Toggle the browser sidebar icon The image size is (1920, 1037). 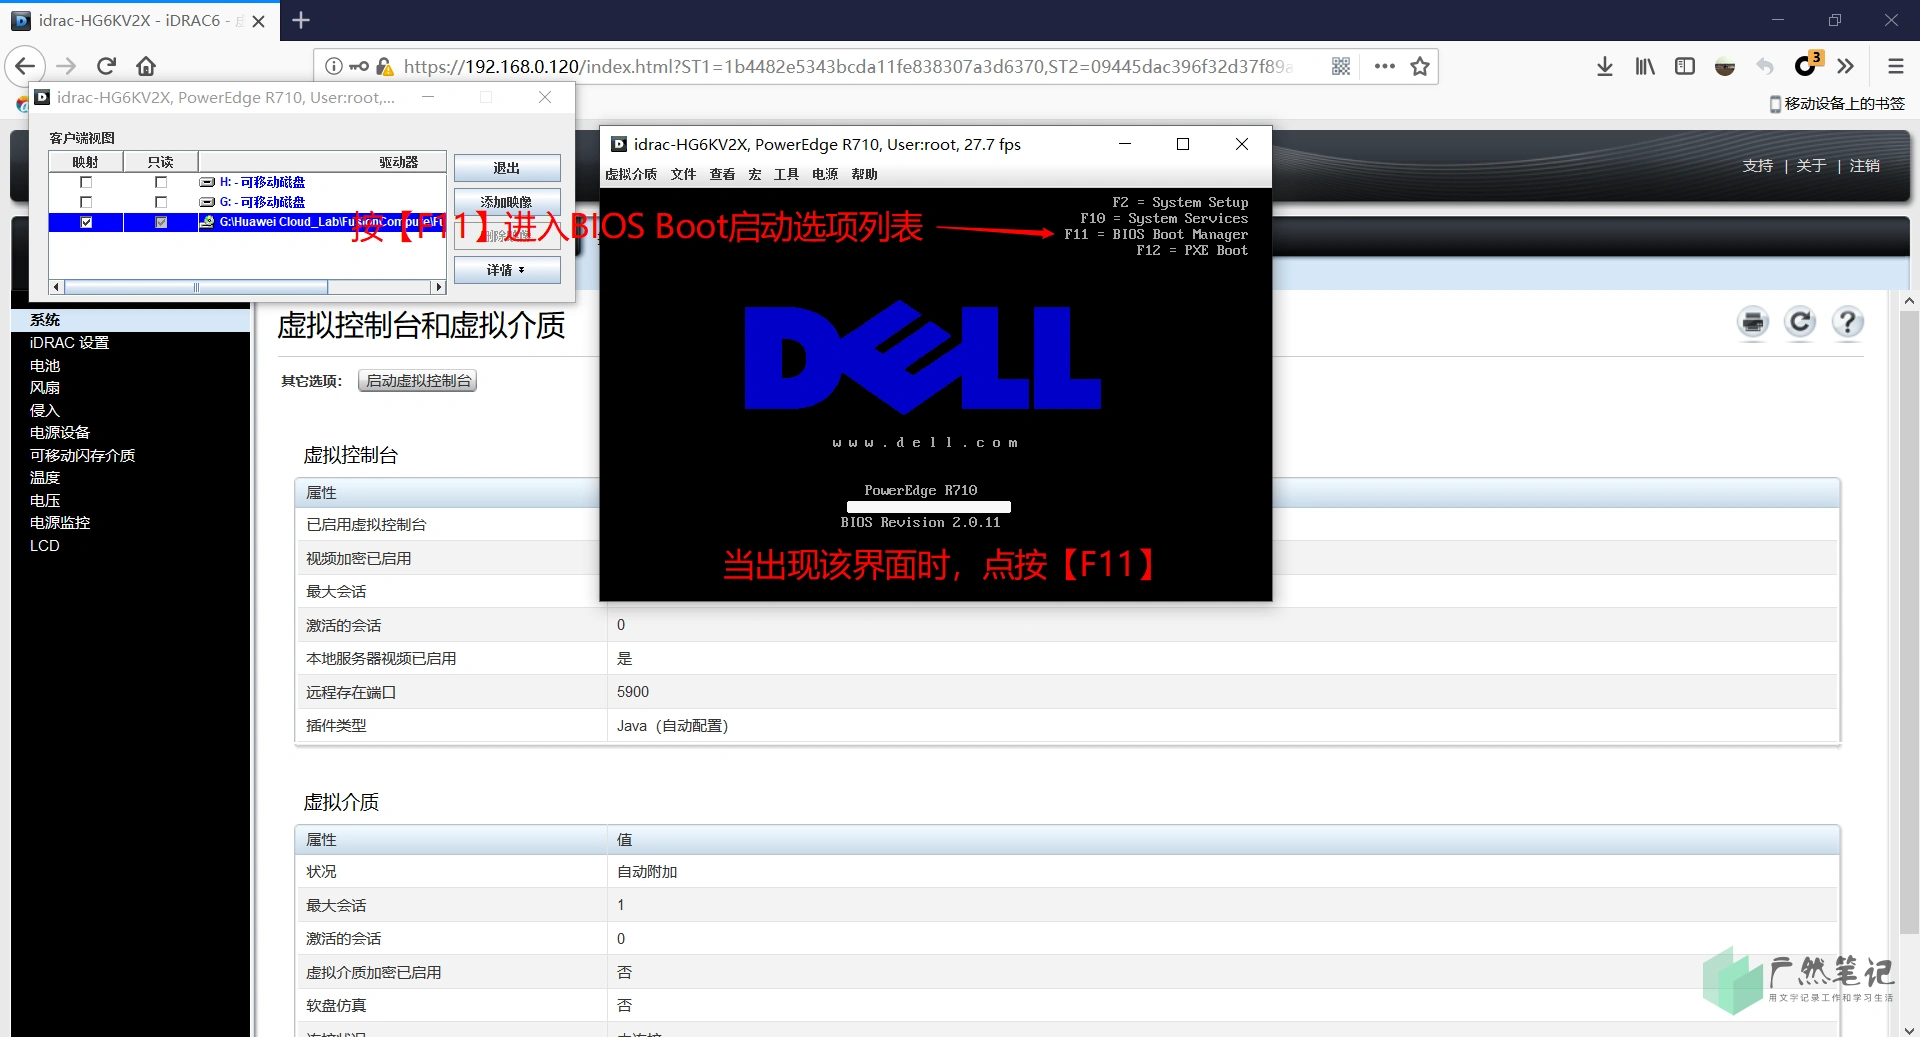(1685, 66)
